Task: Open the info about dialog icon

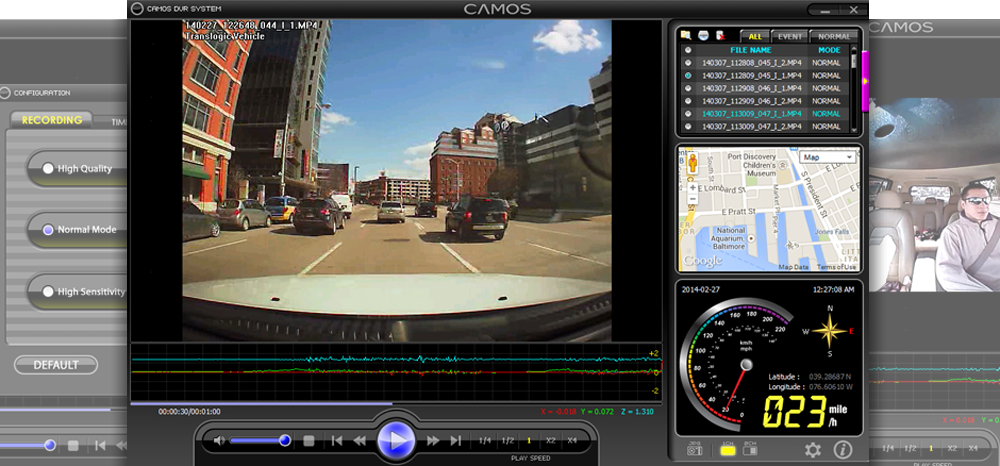Action: [x=842, y=449]
